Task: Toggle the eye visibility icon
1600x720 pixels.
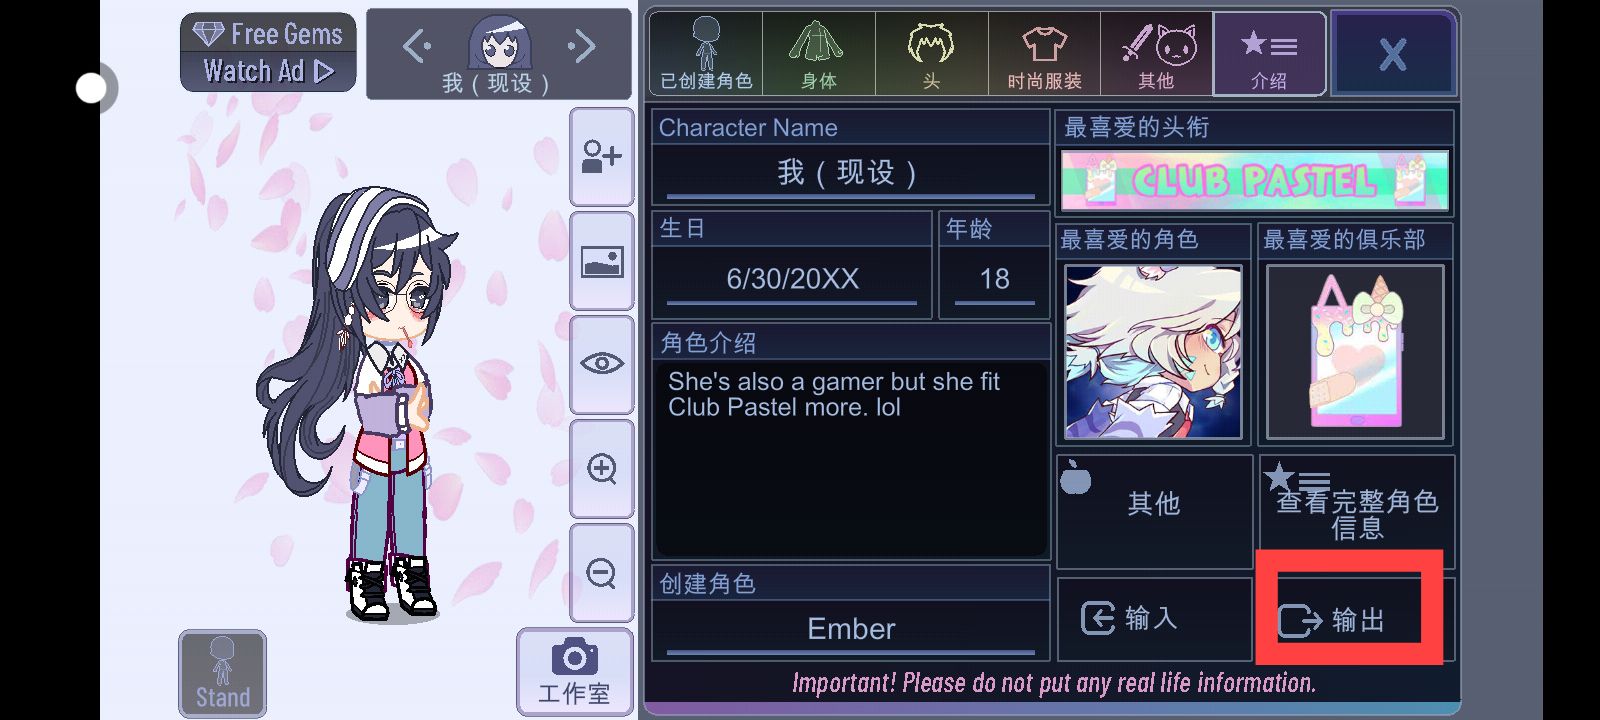Action: click(x=602, y=364)
